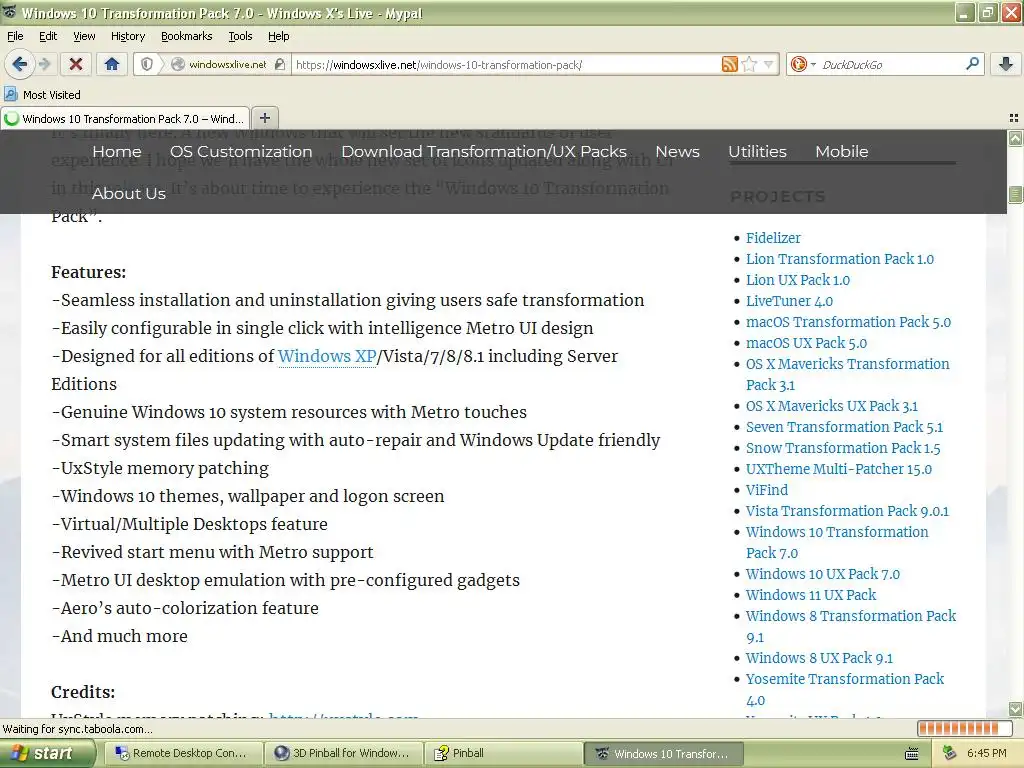Go forward with the Forward arrow button
This screenshot has width=1024, height=768.
click(44, 64)
